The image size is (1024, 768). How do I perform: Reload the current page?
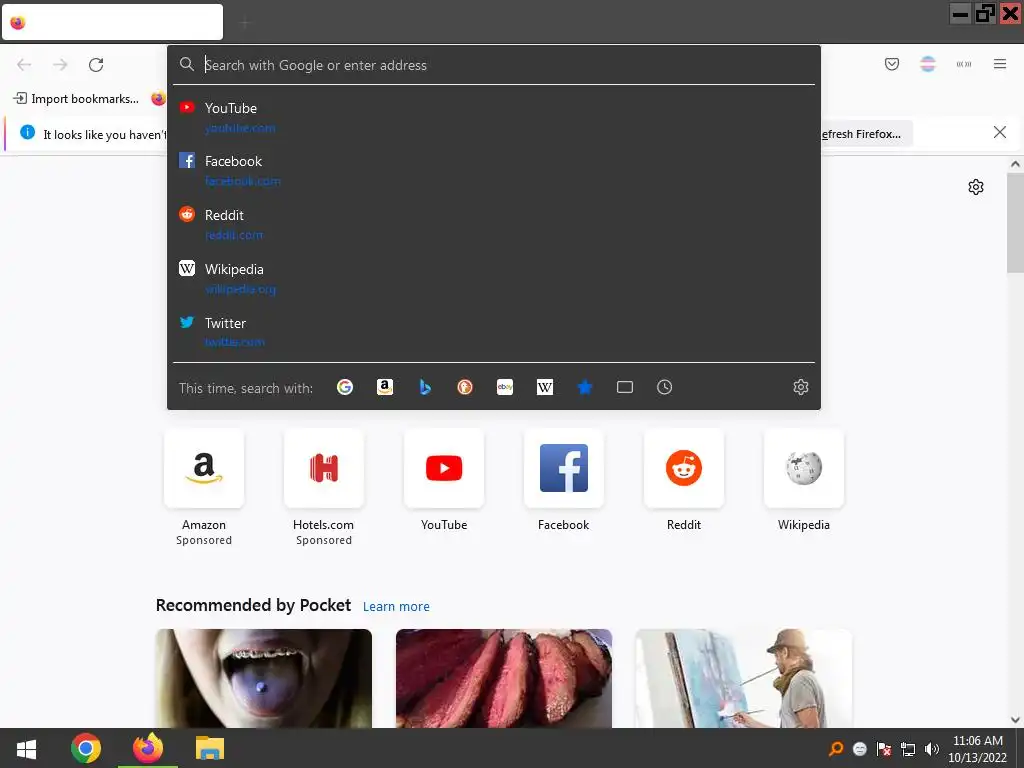pyautogui.click(x=96, y=64)
